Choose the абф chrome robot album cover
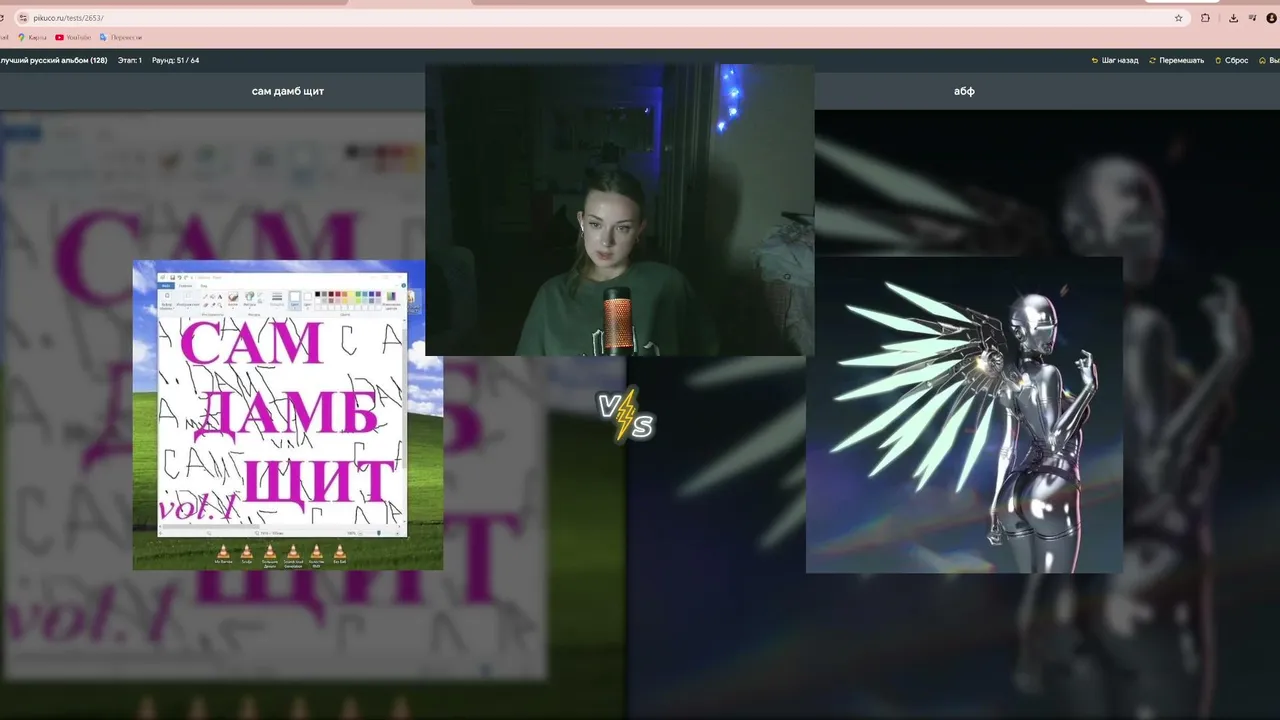This screenshot has height=720, width=1280. click(x=964, y=415)
